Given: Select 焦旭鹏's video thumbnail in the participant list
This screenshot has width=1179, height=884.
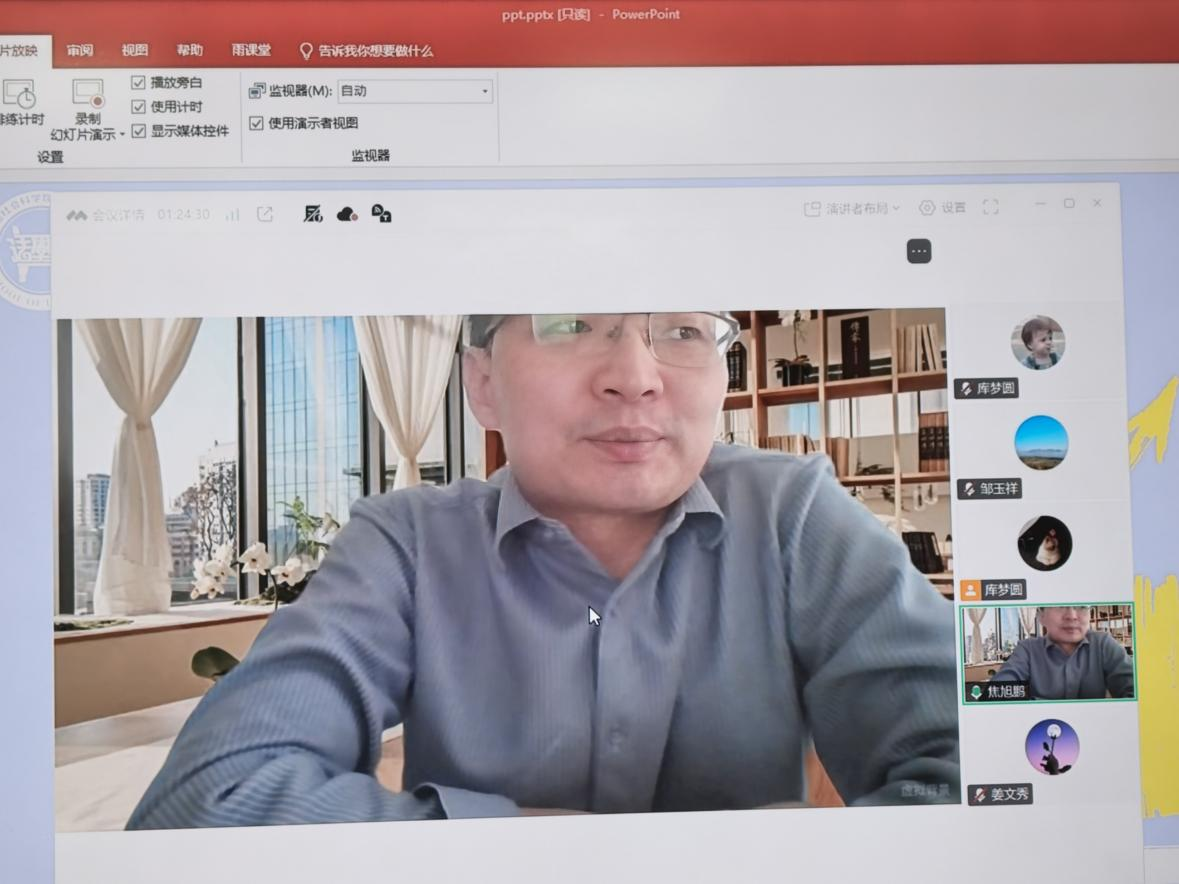Looking at the screenshot, I should [x=1048, y=653].
